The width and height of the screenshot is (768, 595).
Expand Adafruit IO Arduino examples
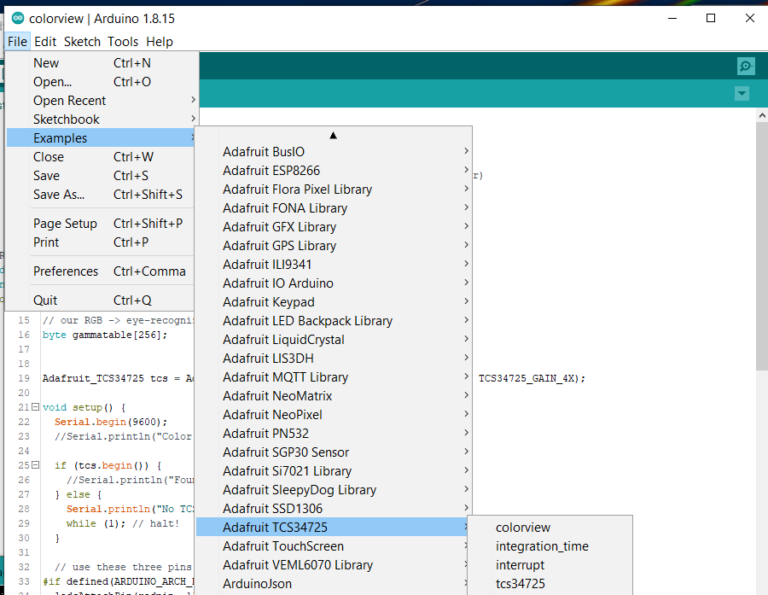pos(334,283)
